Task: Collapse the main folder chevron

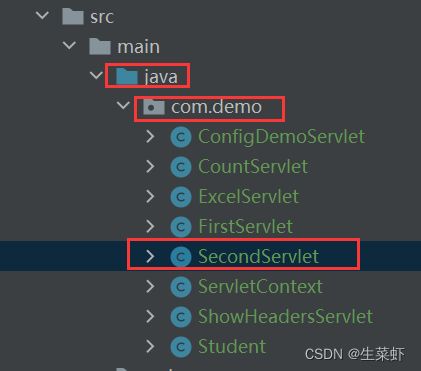Action: (69, 45)
